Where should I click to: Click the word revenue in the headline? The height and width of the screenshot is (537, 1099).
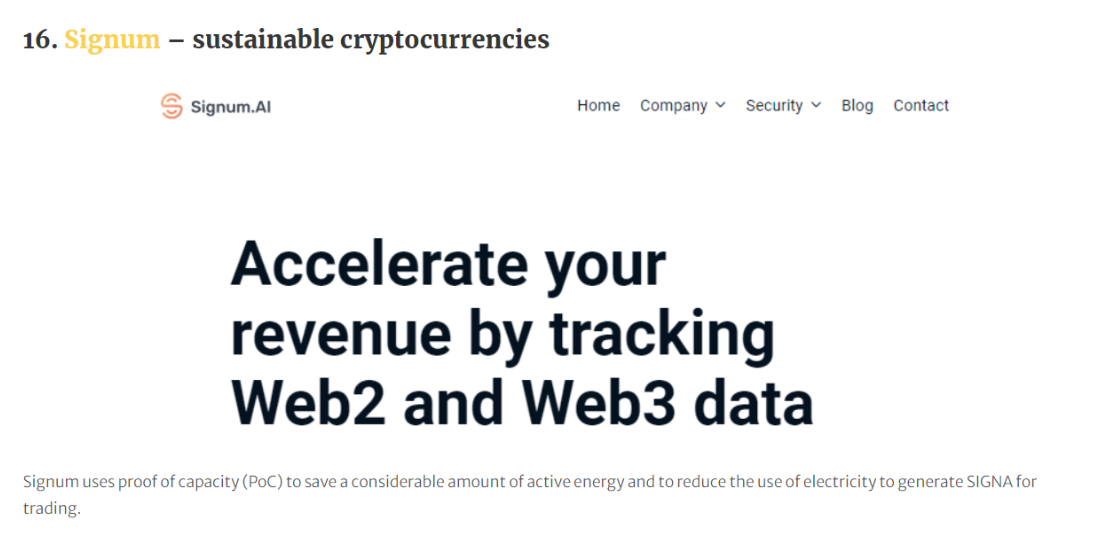coord(341,334)
